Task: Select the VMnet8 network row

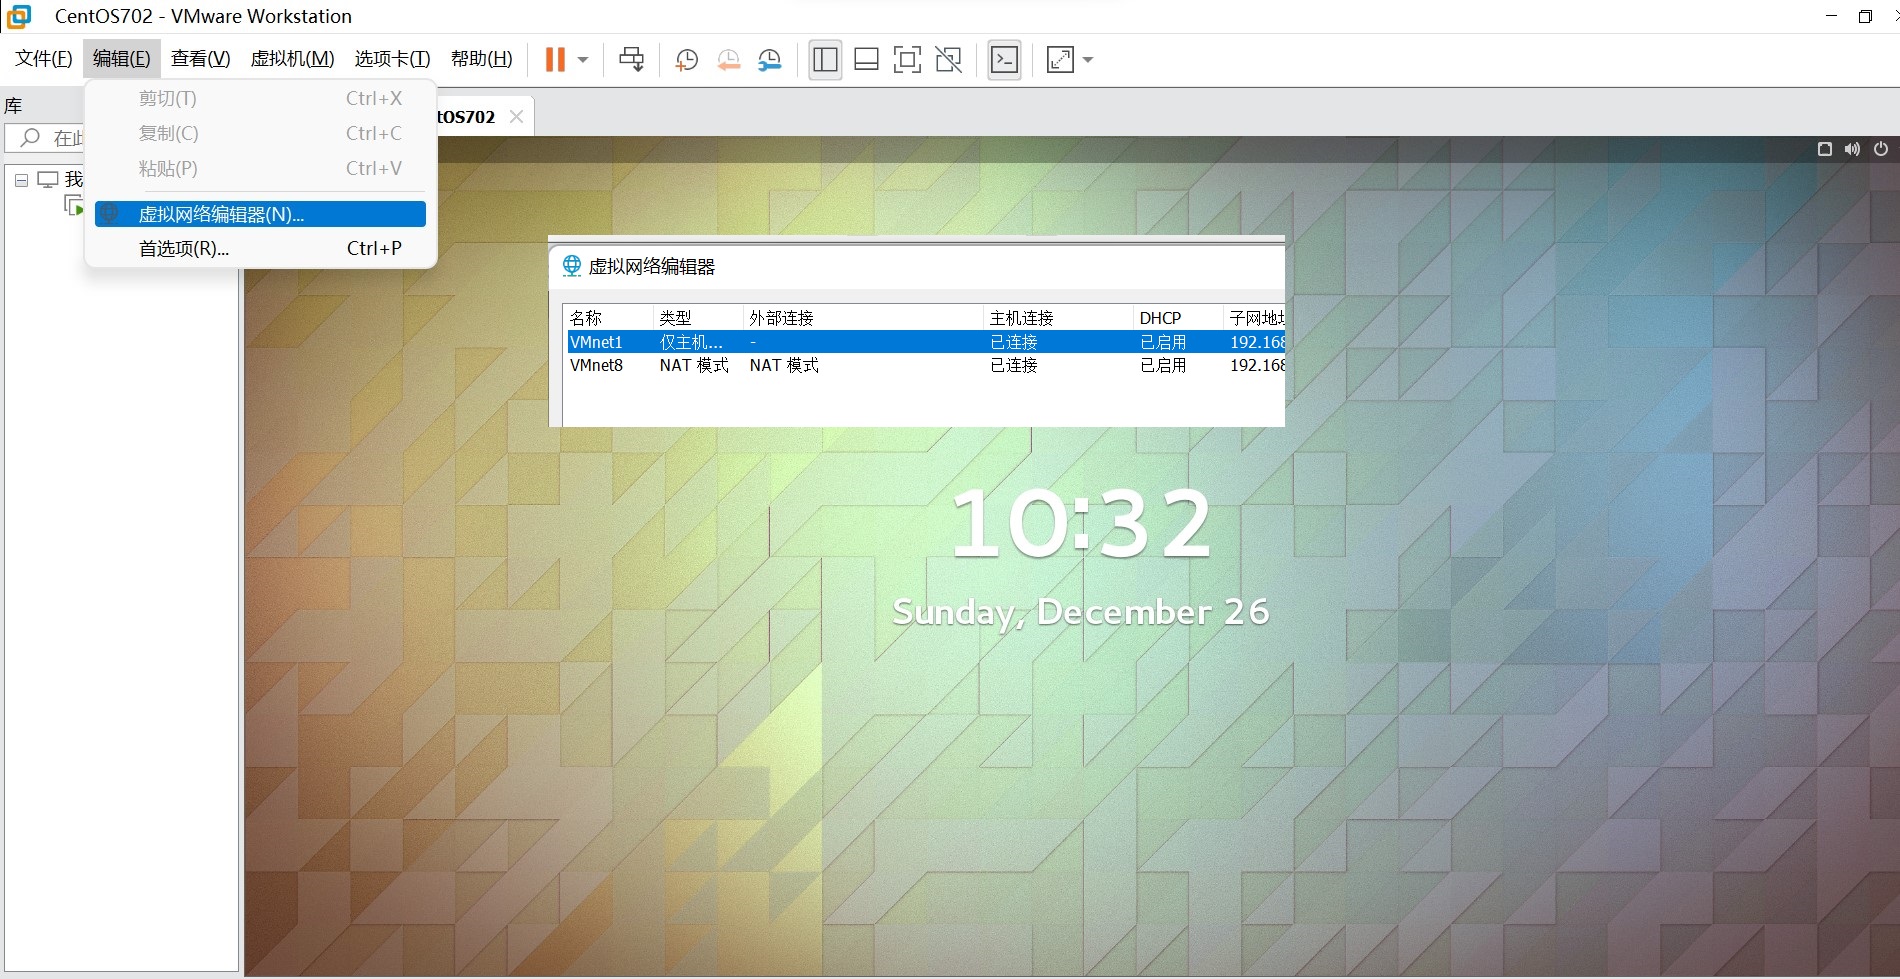Action: [x=925, y=366]
